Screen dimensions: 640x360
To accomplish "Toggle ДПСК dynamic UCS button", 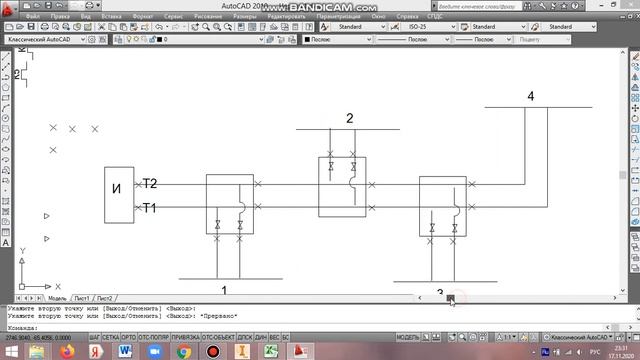I will click(245, 338).
